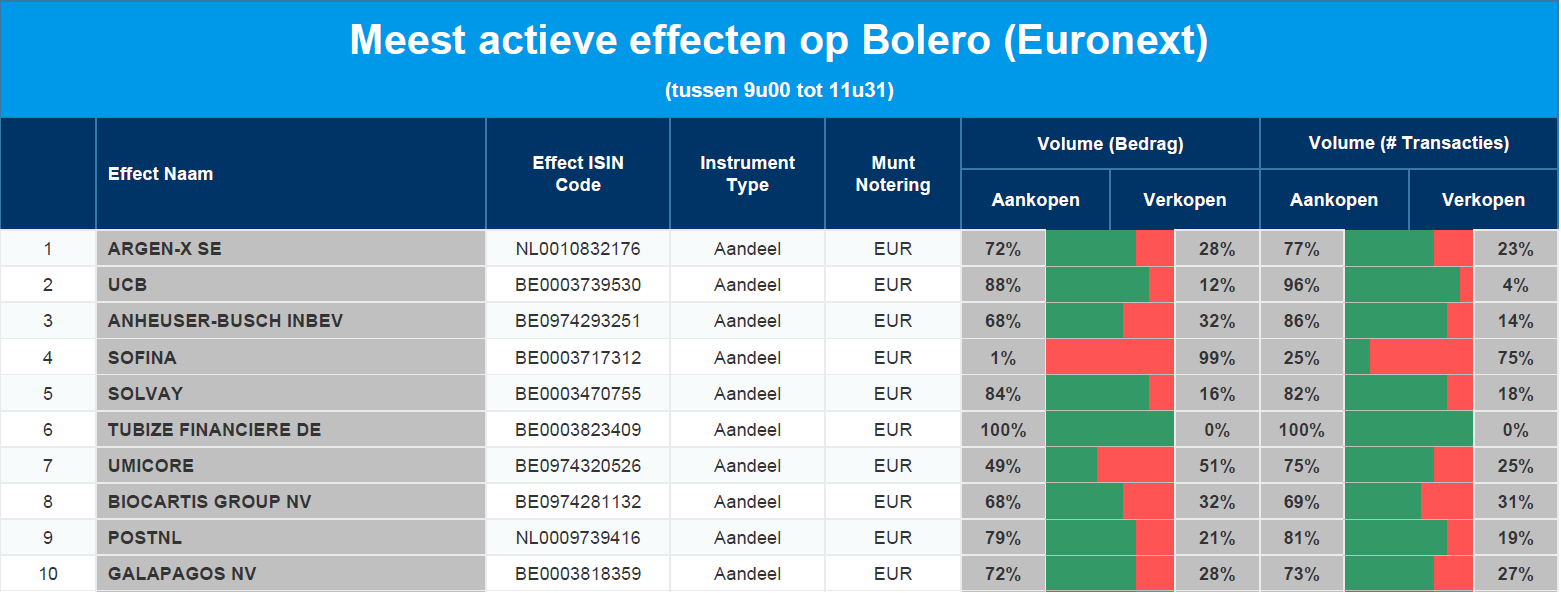Click the ARGEN-X SE stock name
This screenshot has width=1561, height=593.
coord(164,249)
